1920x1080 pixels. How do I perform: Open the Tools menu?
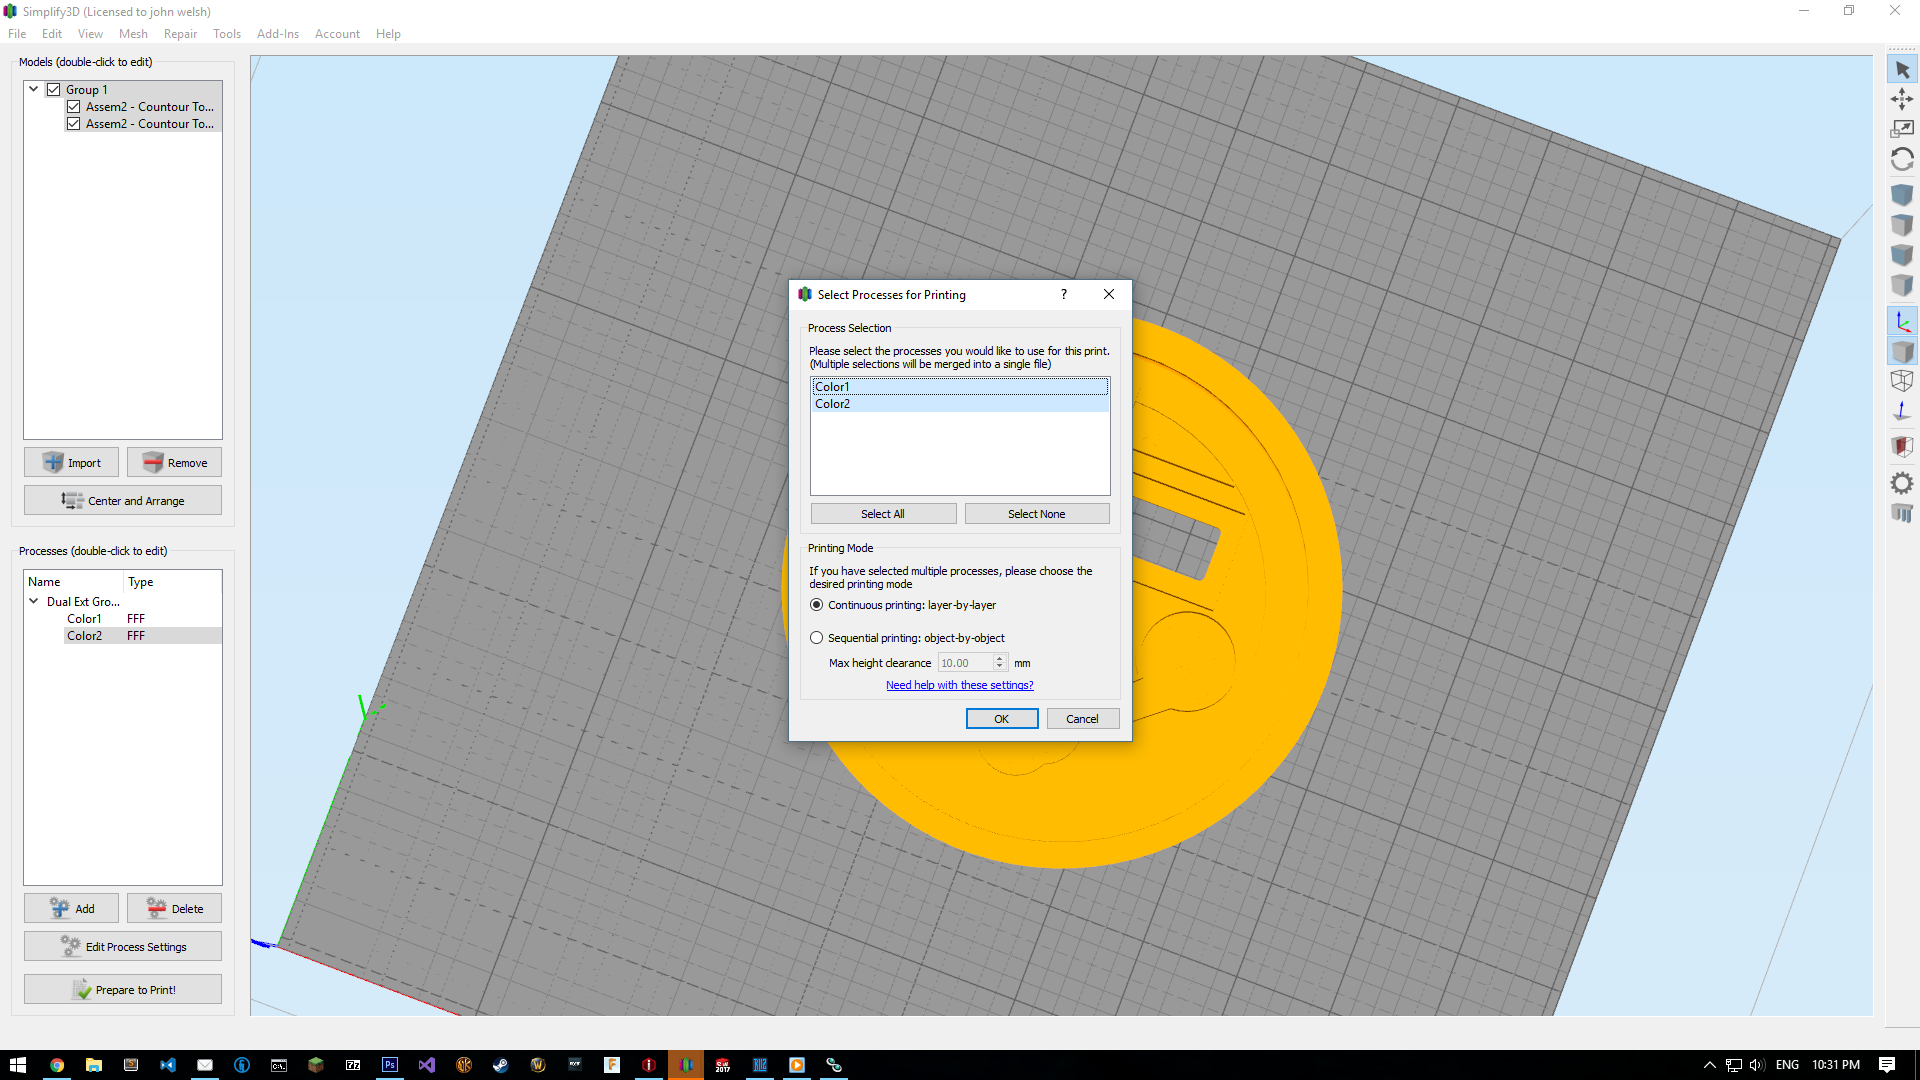(x=227, y=34)
